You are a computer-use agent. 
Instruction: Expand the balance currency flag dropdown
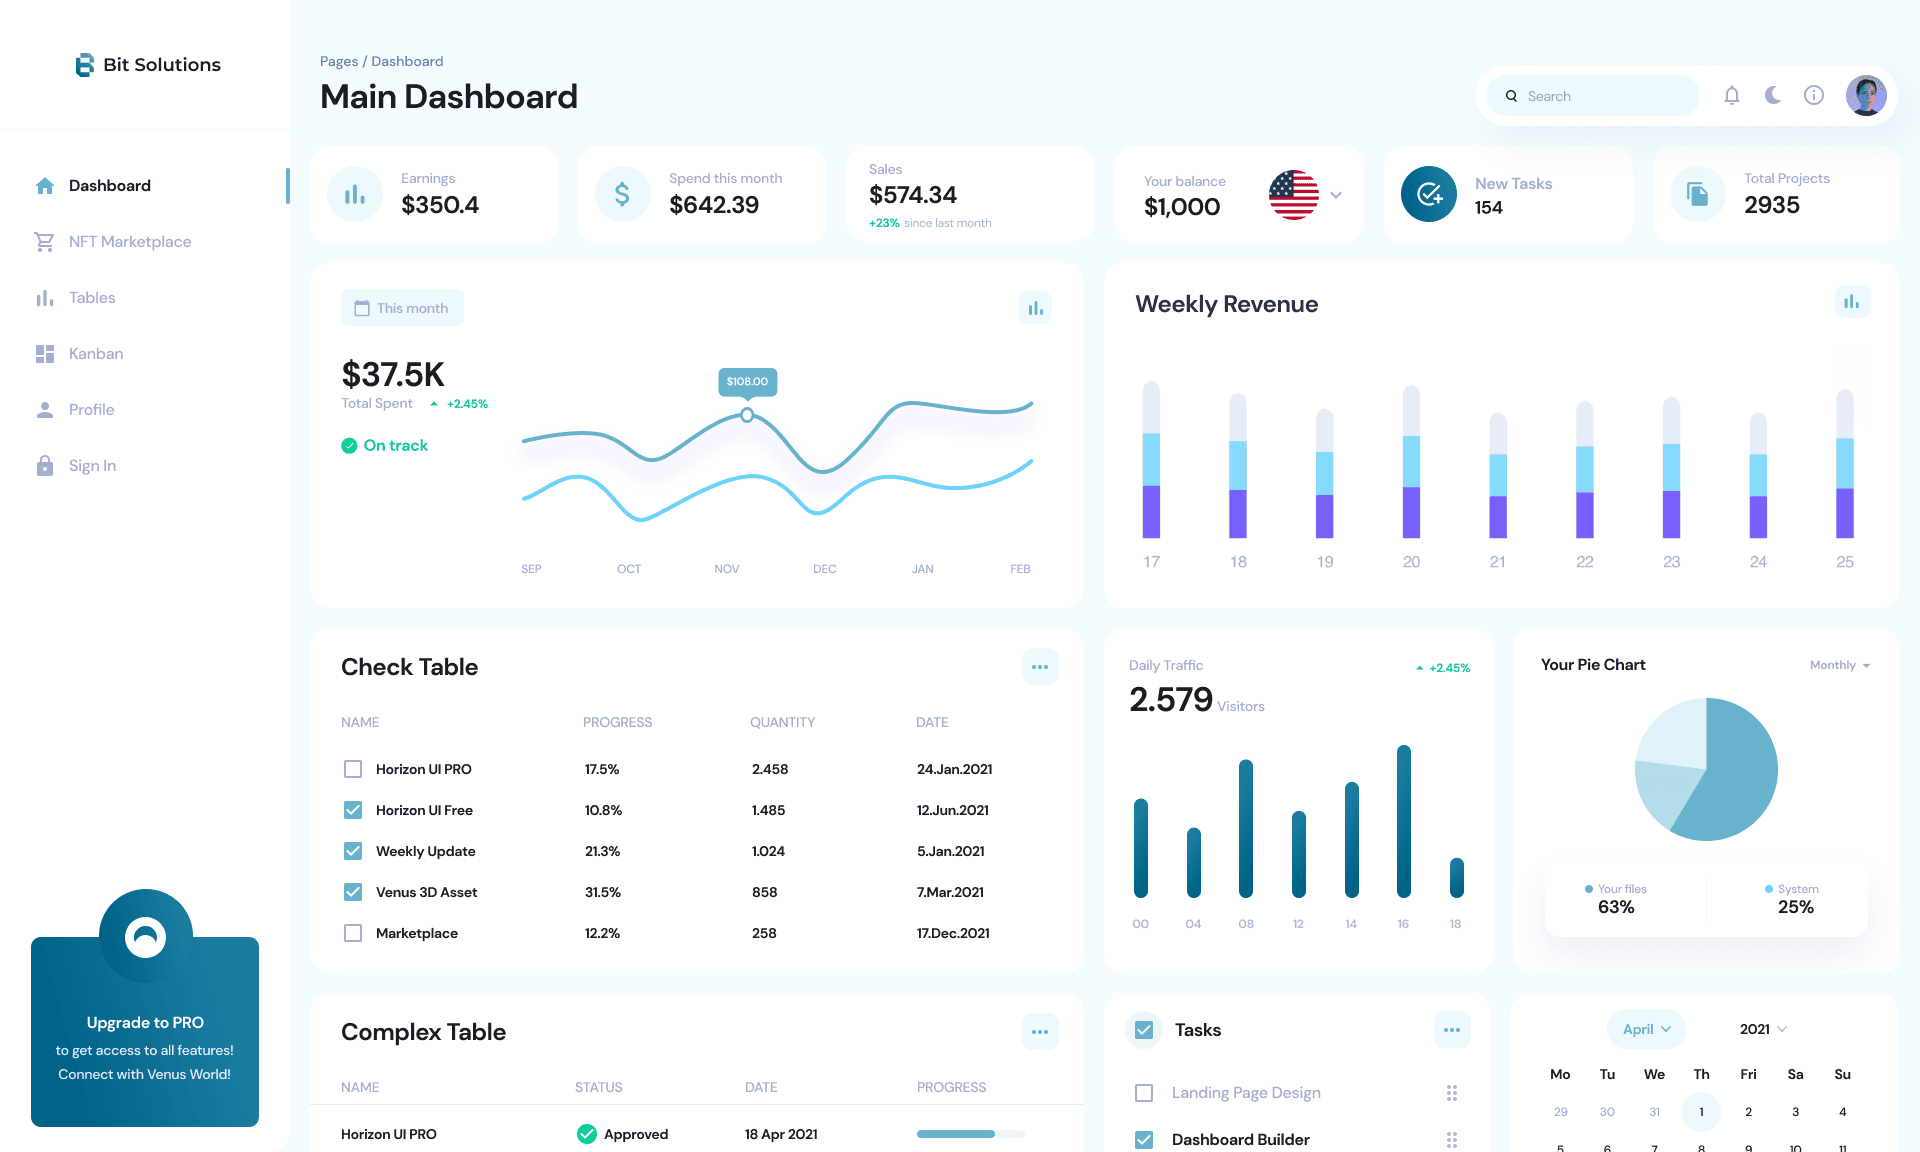tap(1336, 195)
